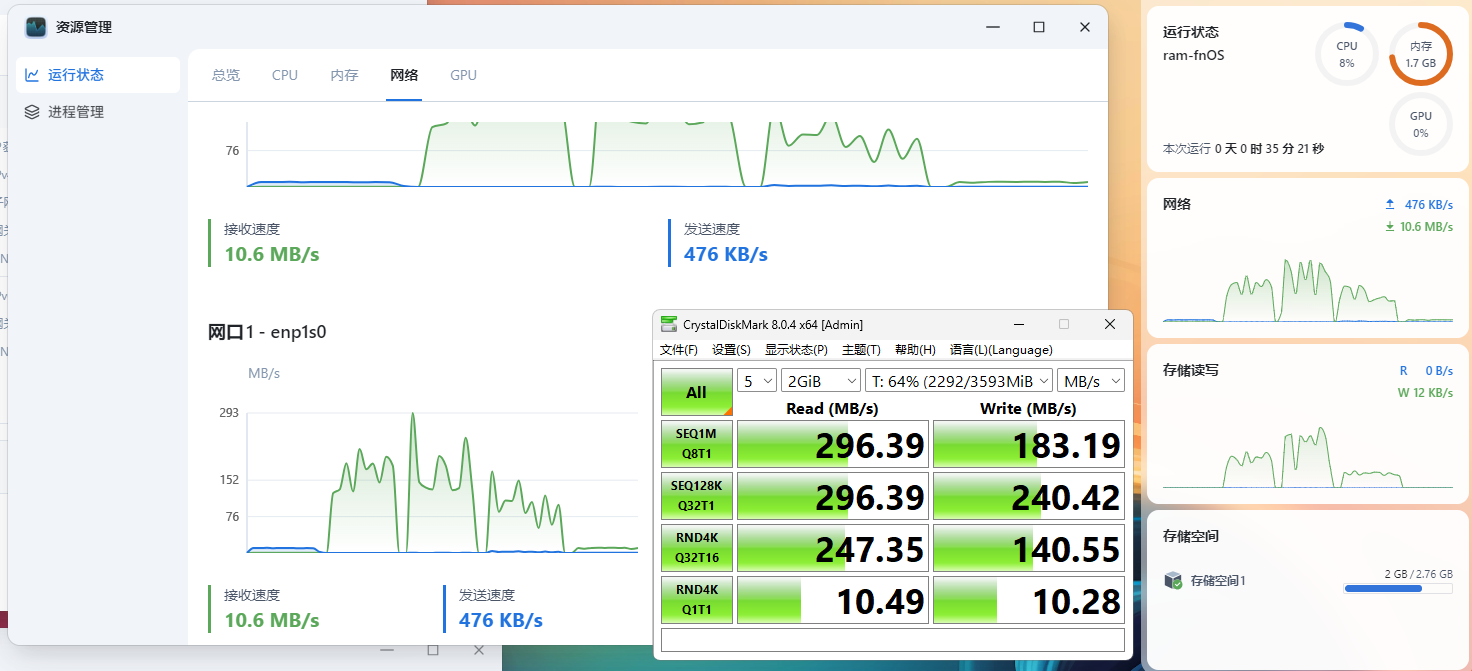Switch to the 总览 tab
The image size is (1472, 671).
[x=226, y=75]
